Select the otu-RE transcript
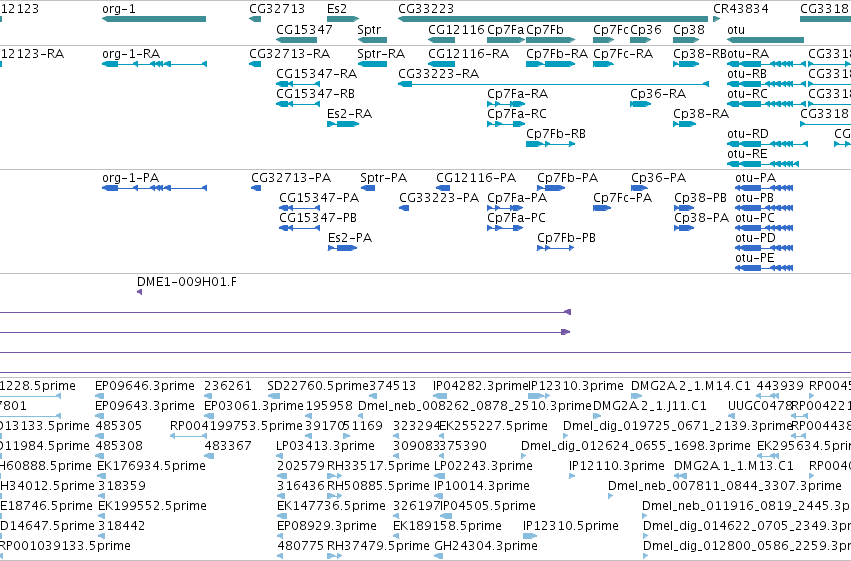 point(763,164)
